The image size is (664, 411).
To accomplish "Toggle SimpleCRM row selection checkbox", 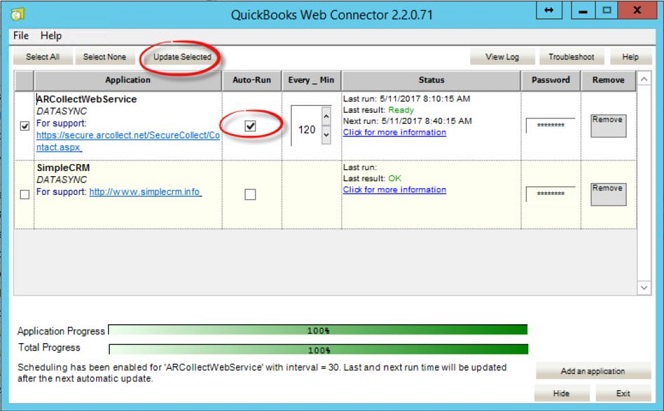I will point(25,194).
